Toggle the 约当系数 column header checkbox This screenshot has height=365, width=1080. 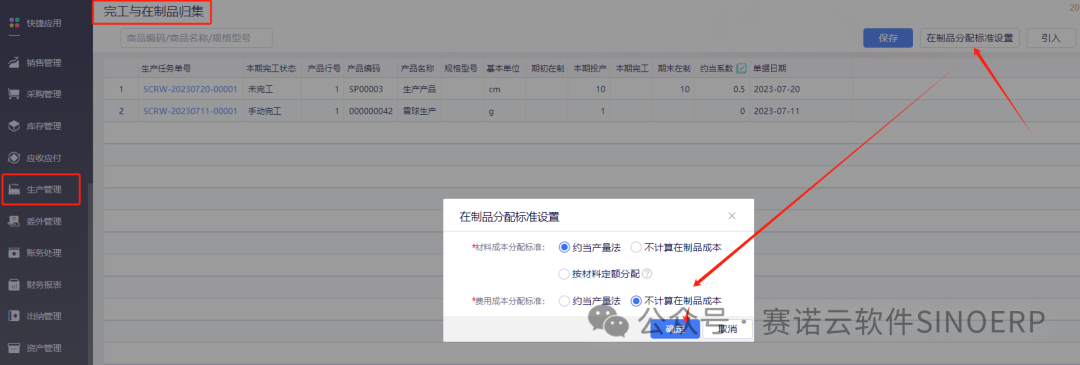coord(742,68)
